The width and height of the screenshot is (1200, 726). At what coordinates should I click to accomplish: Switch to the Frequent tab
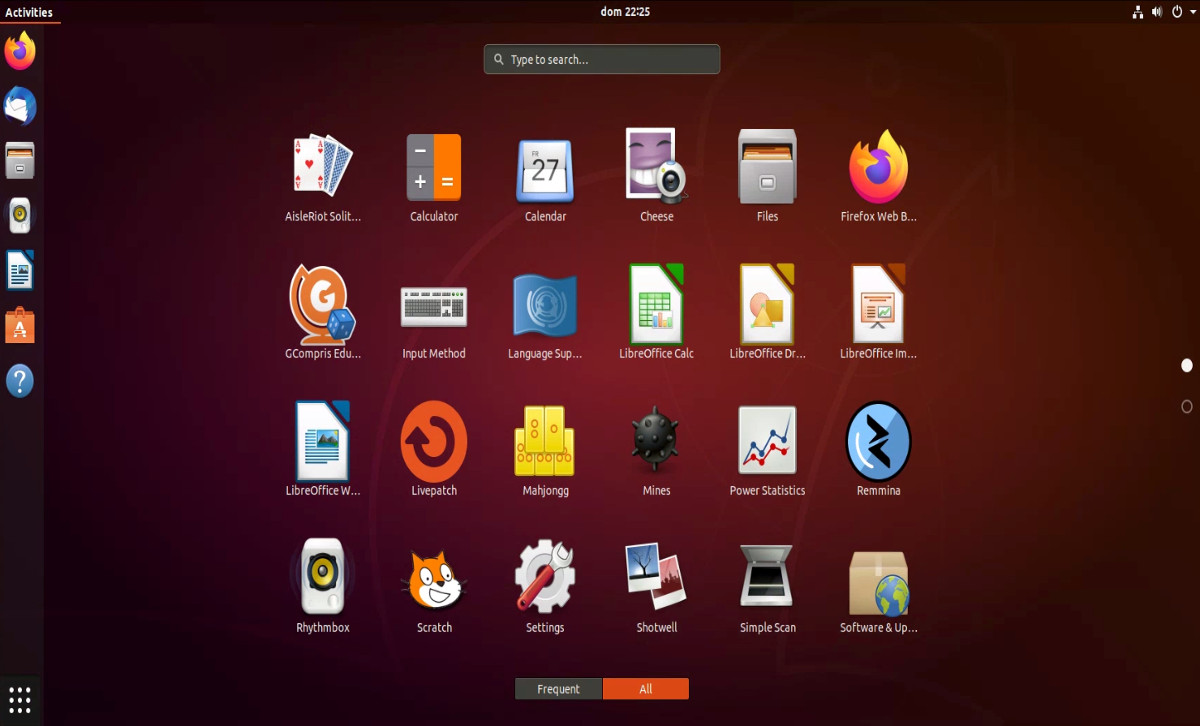[x=558, y=688]
